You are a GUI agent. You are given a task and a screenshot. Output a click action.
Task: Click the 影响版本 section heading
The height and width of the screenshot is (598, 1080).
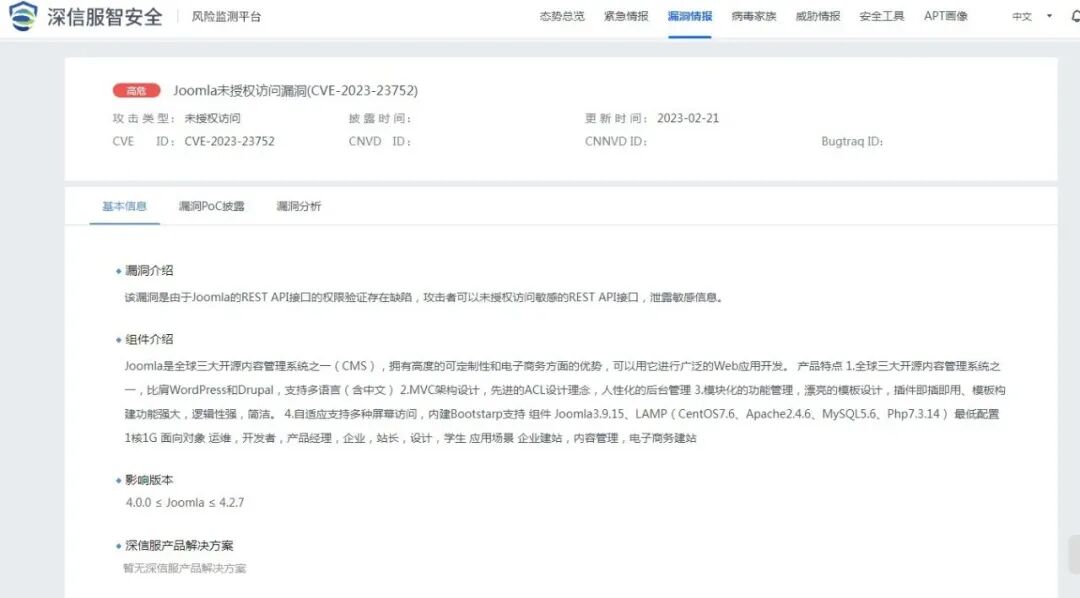(149, 480)
